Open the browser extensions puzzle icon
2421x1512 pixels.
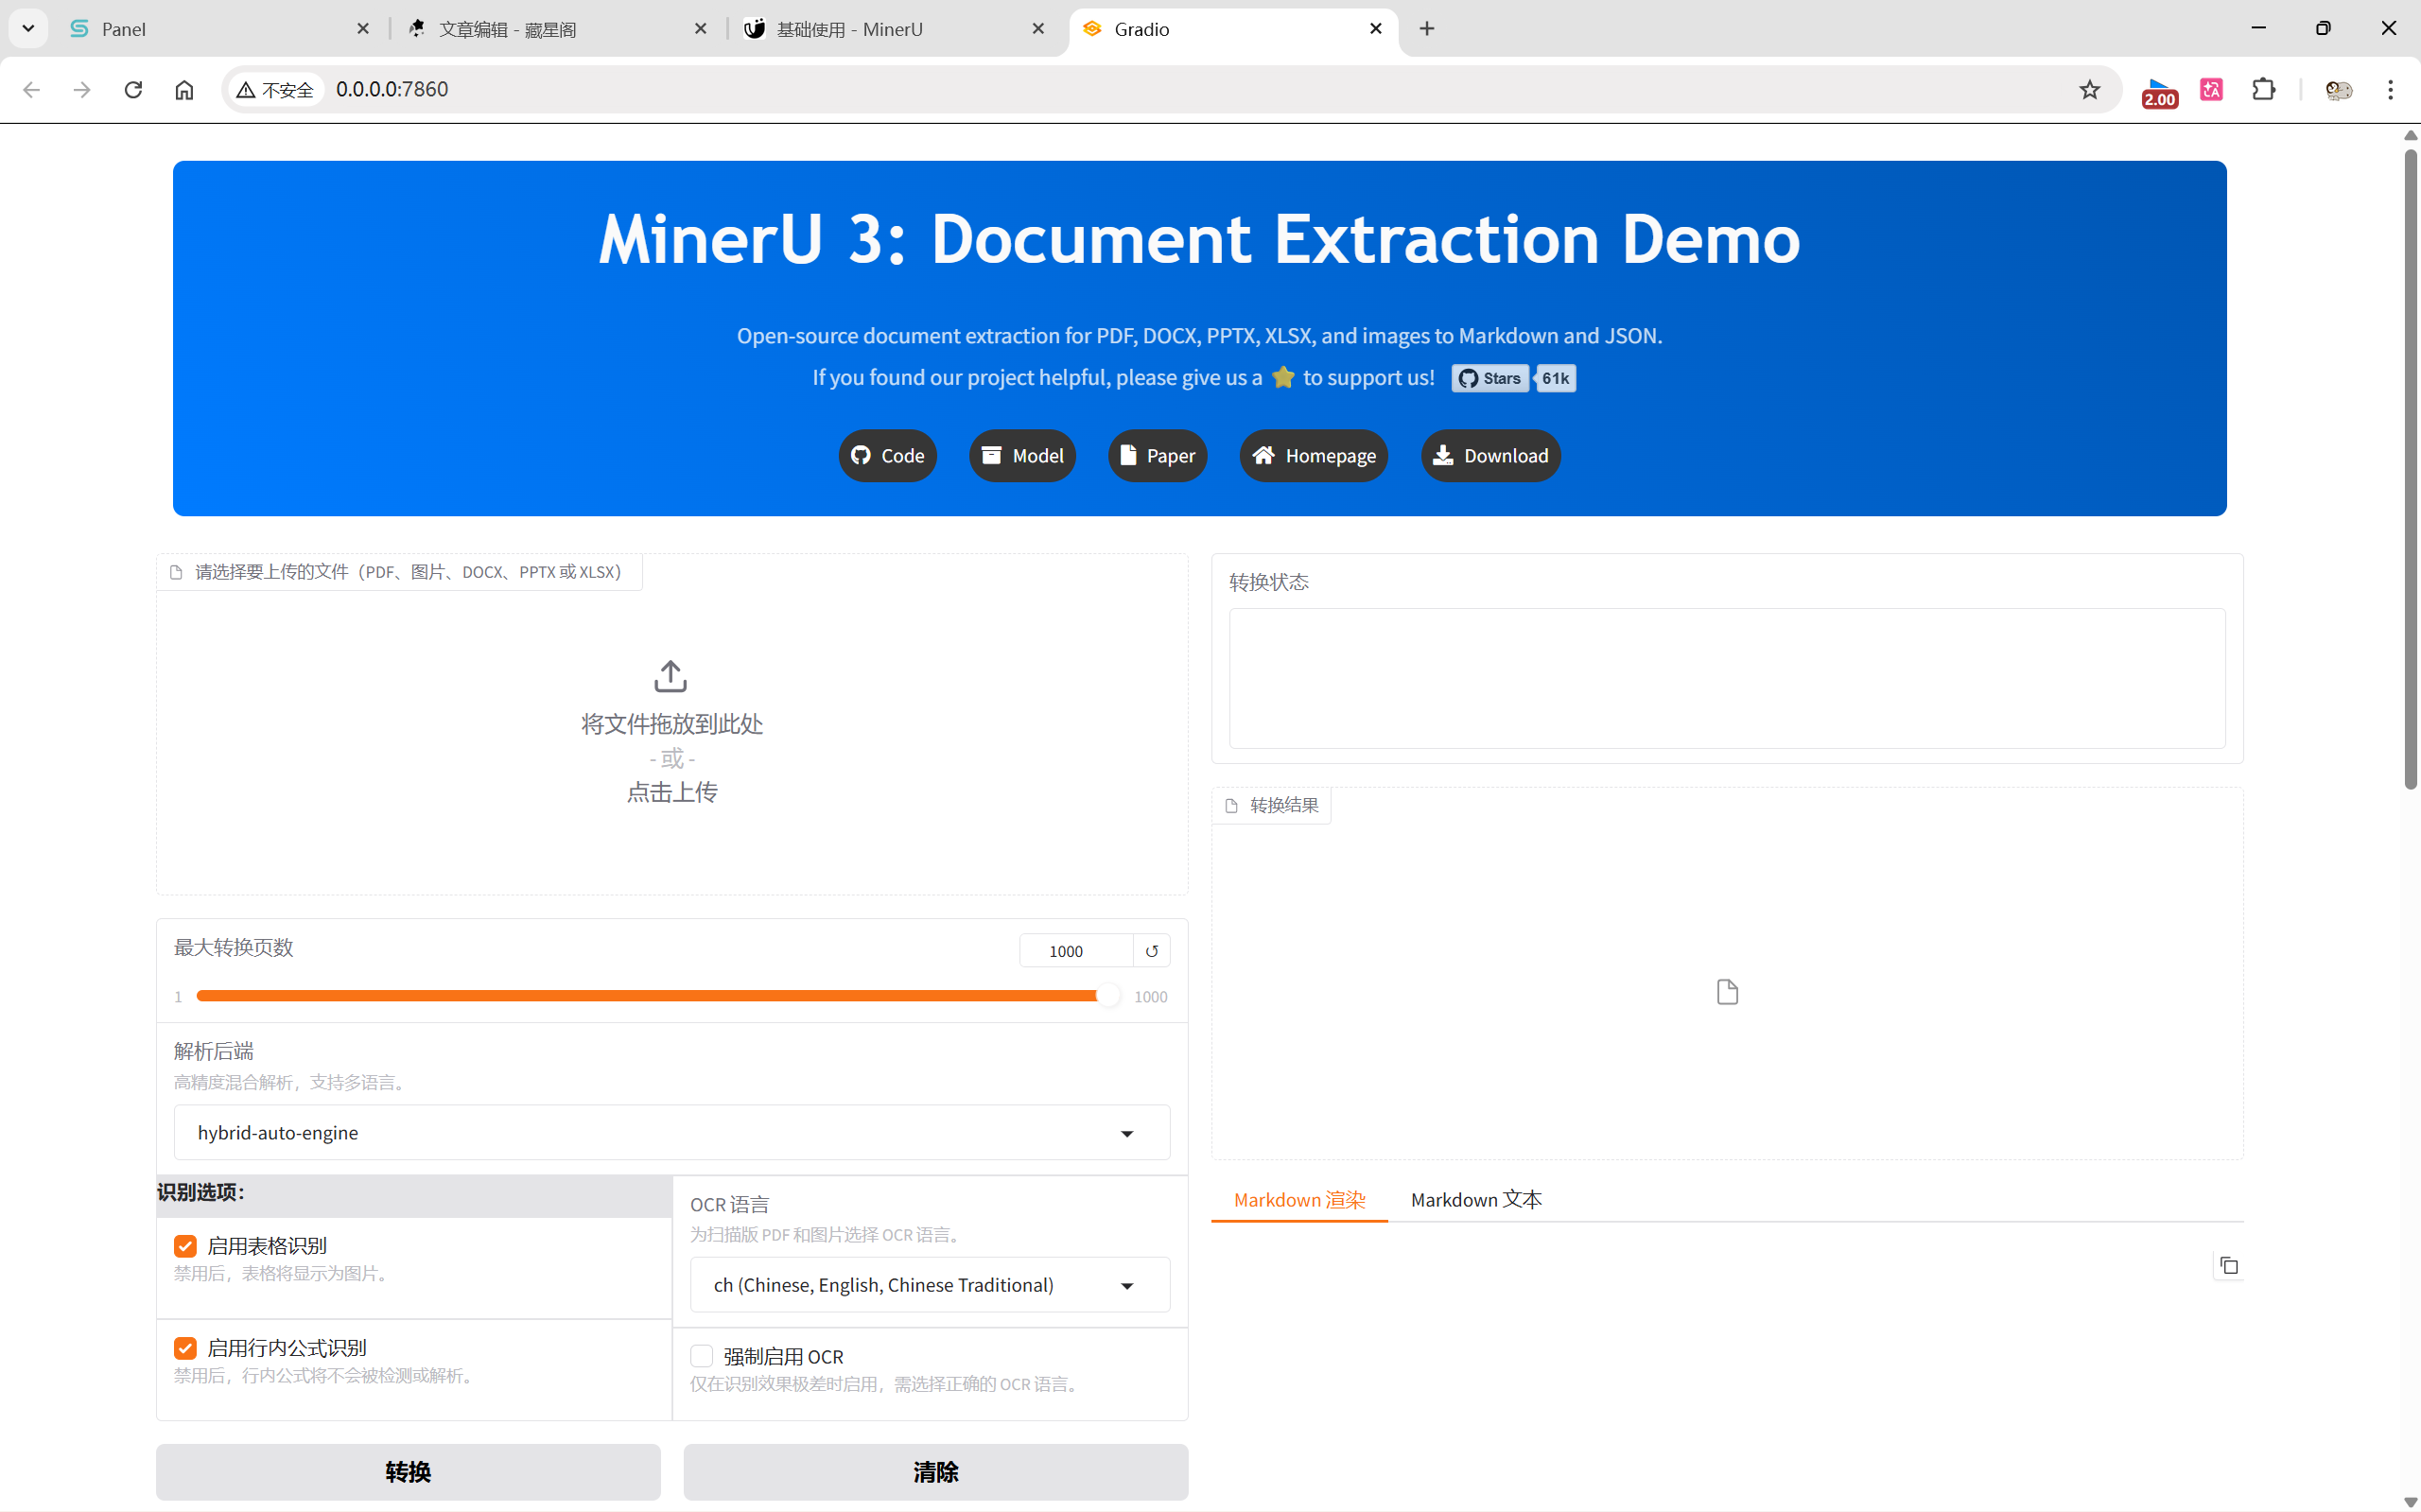click(x=2263, y=90)
